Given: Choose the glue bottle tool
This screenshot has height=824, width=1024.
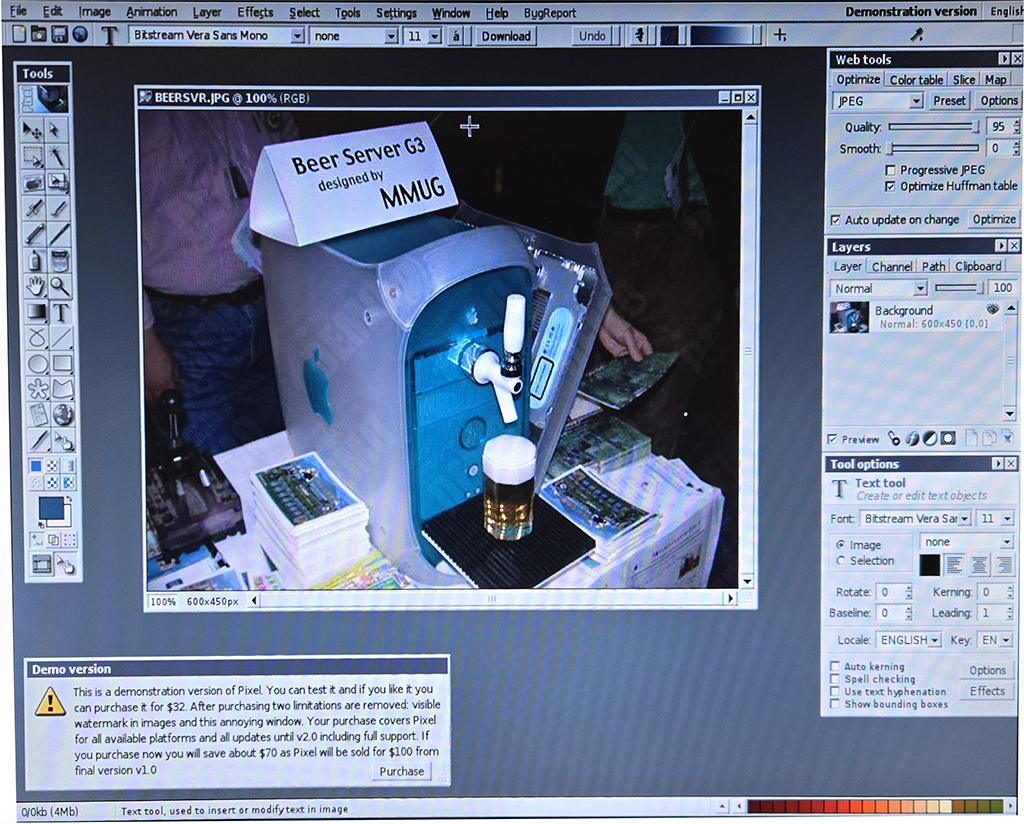Looking at the screenshot, I should (x=35, y=261).
